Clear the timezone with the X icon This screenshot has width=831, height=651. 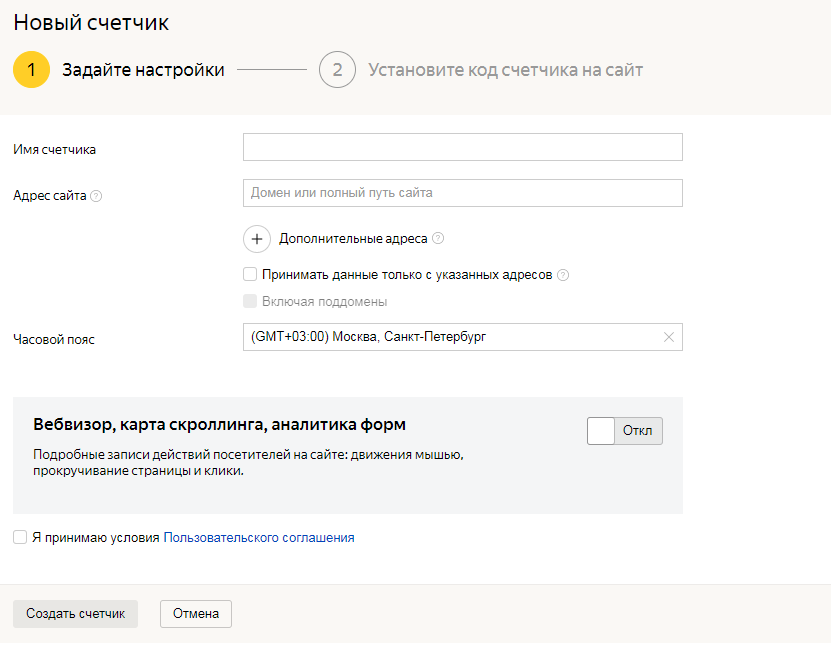(x=669, y=337)
